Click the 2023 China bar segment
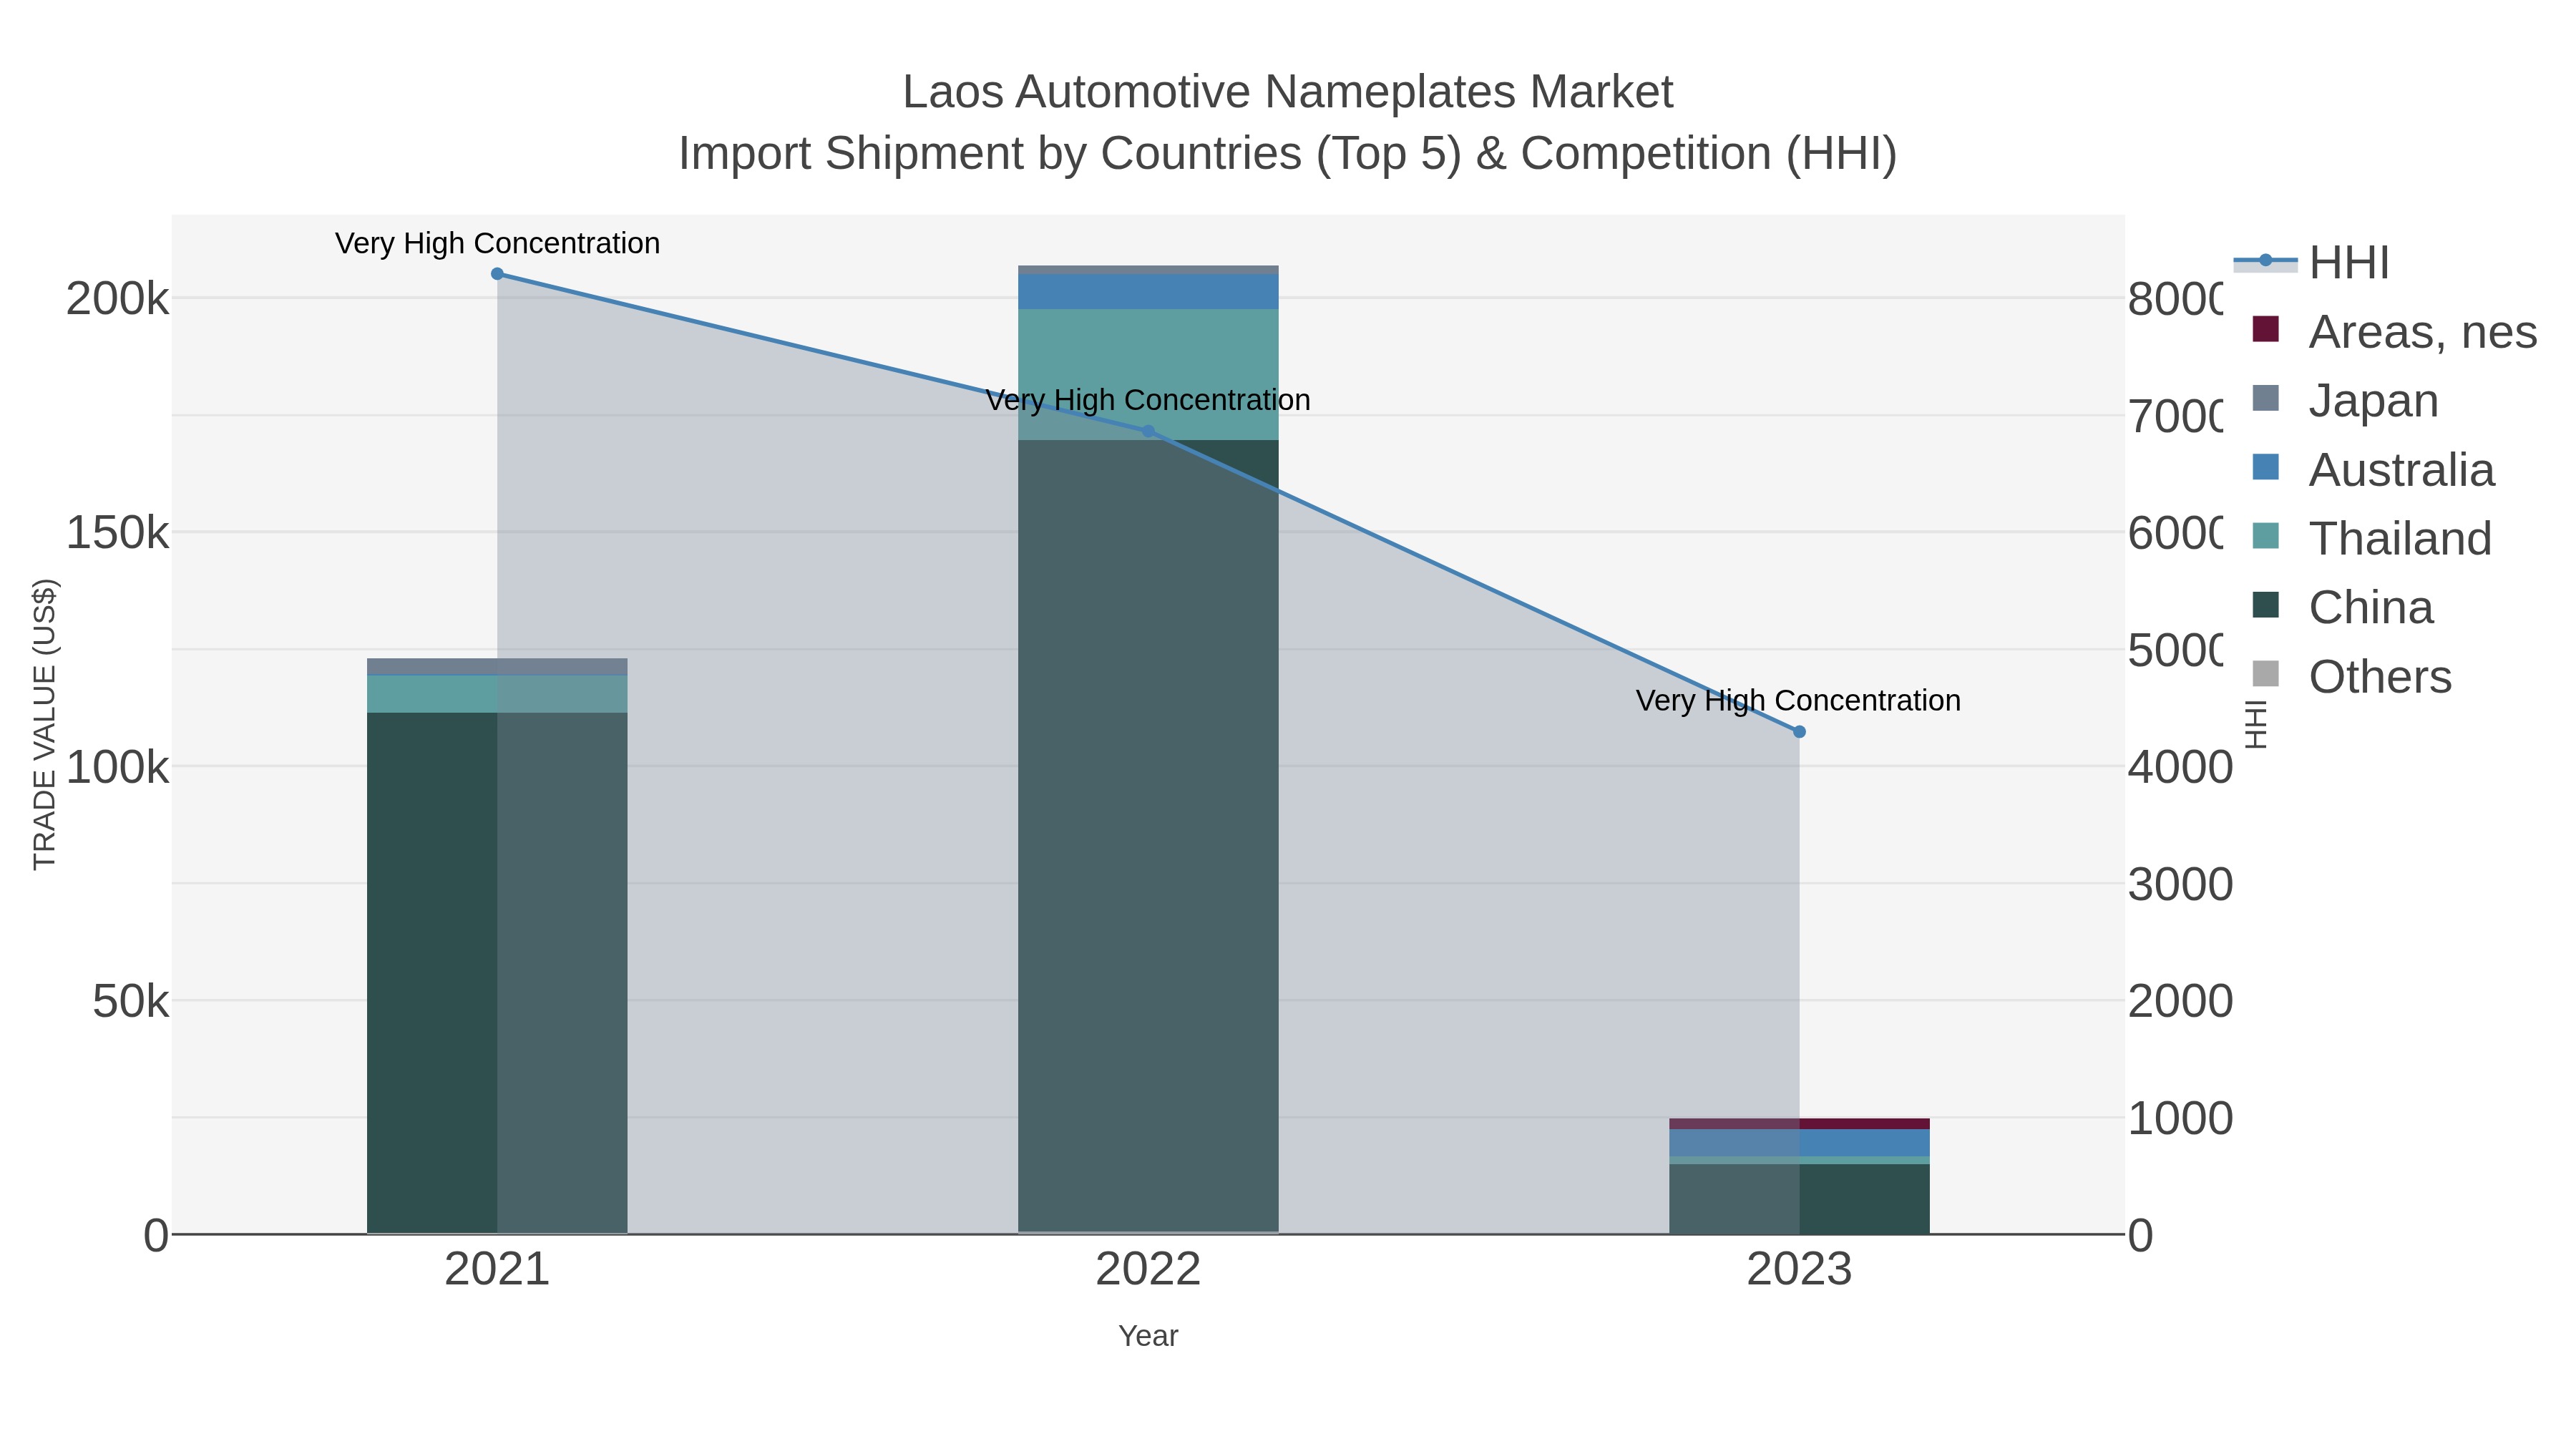The width and height of the screenshot is (2576, 1449). [1799, 1198]
